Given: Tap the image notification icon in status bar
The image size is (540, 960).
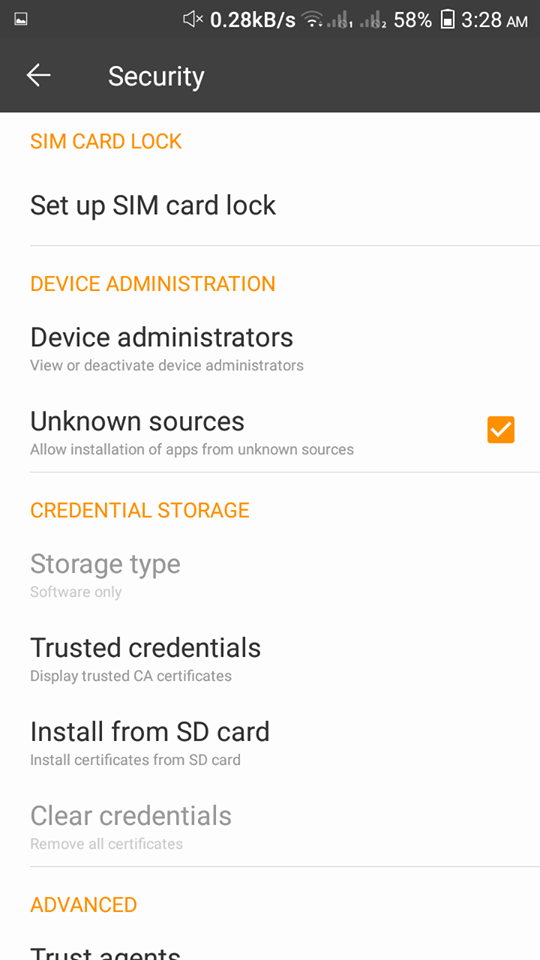Looking at the screenshot, I should click(20, 20).
